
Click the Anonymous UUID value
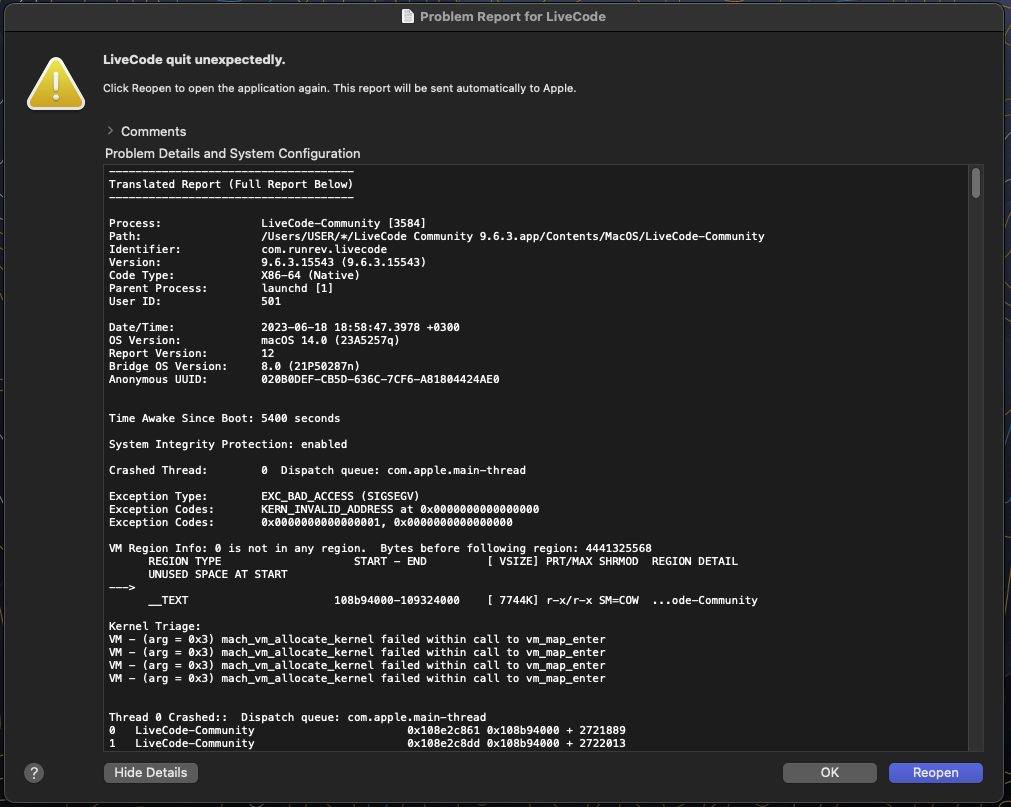[379, 379]
